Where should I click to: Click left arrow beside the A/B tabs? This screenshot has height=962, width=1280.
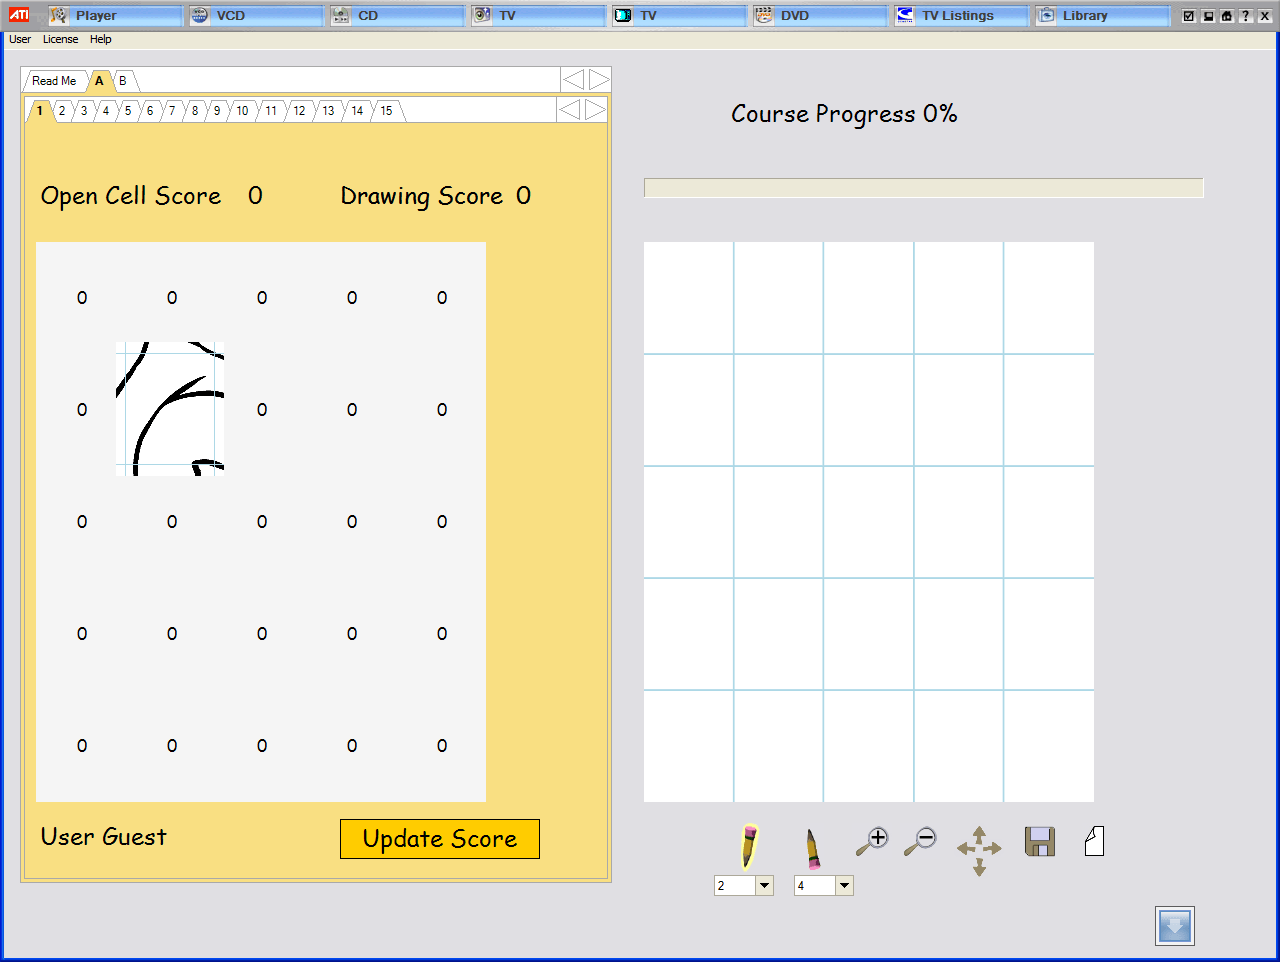tap(573, 80)
